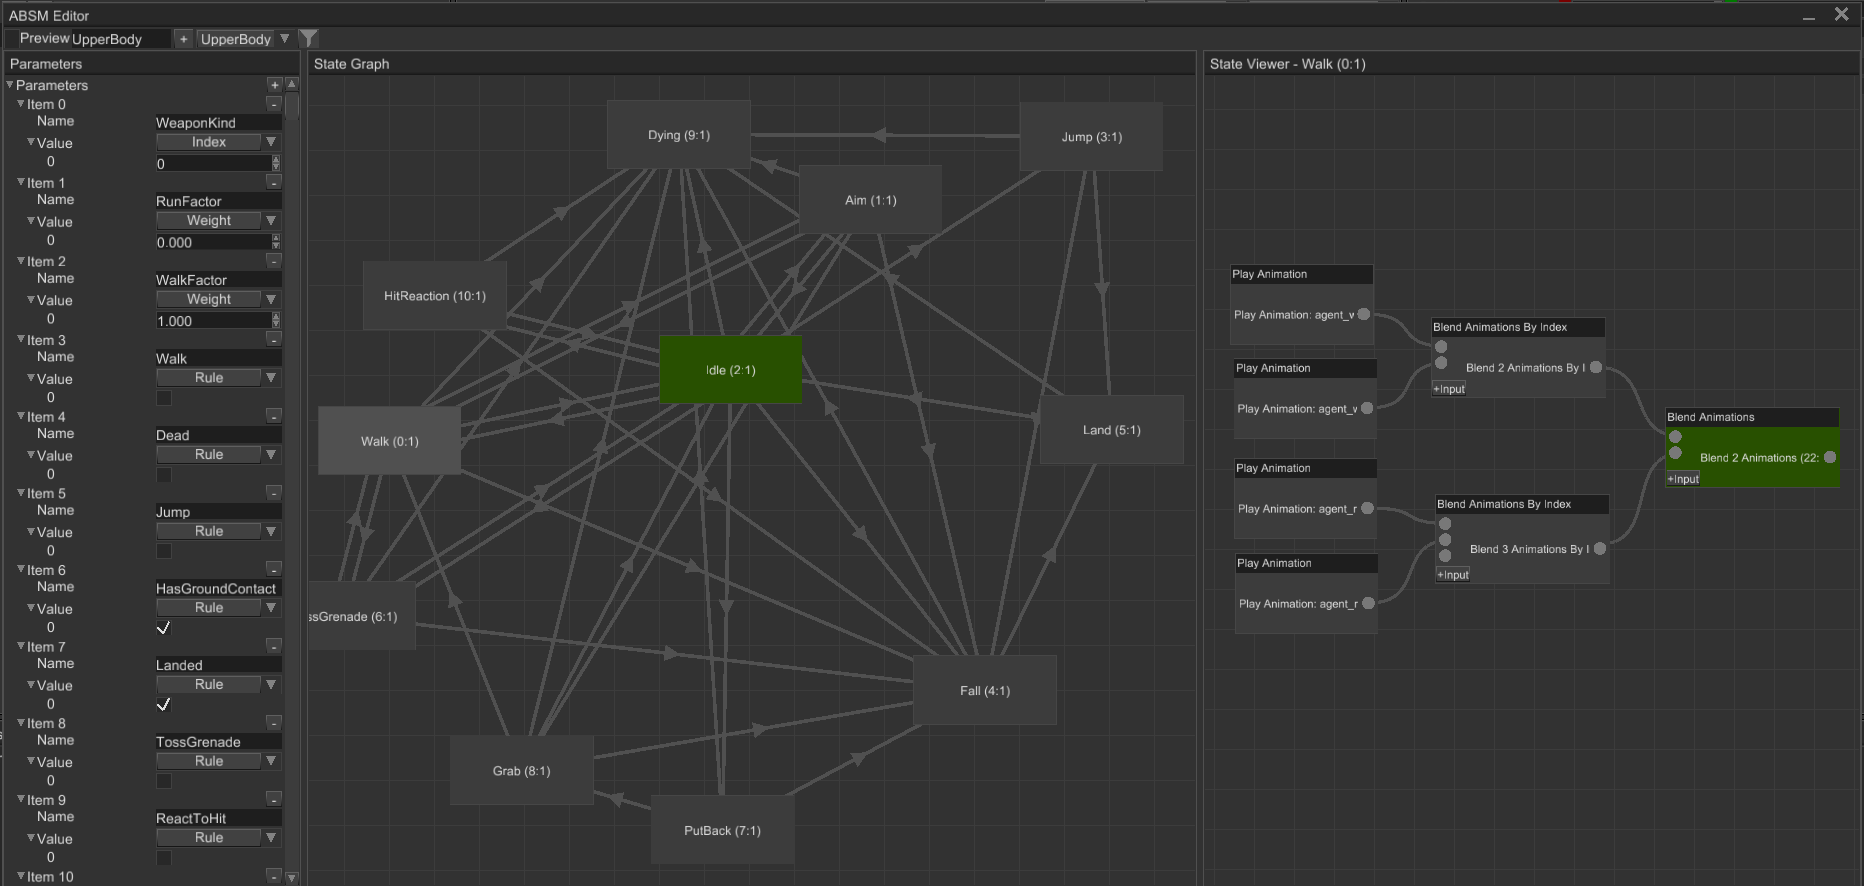
Task: Collapse the Item 1 tree node
Action: (x=21, y=183)
